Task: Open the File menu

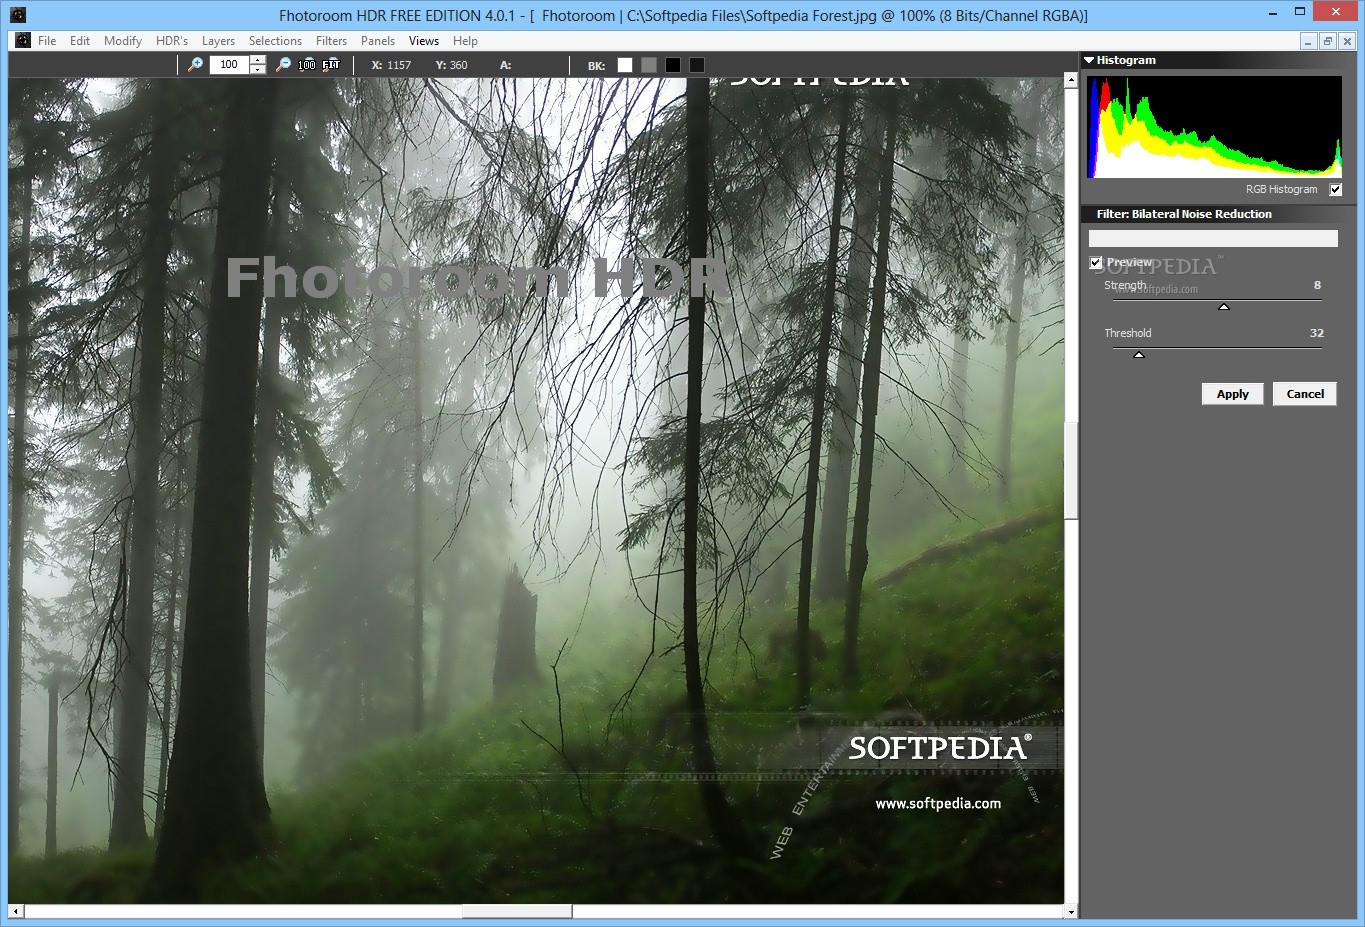Action: 47,41
